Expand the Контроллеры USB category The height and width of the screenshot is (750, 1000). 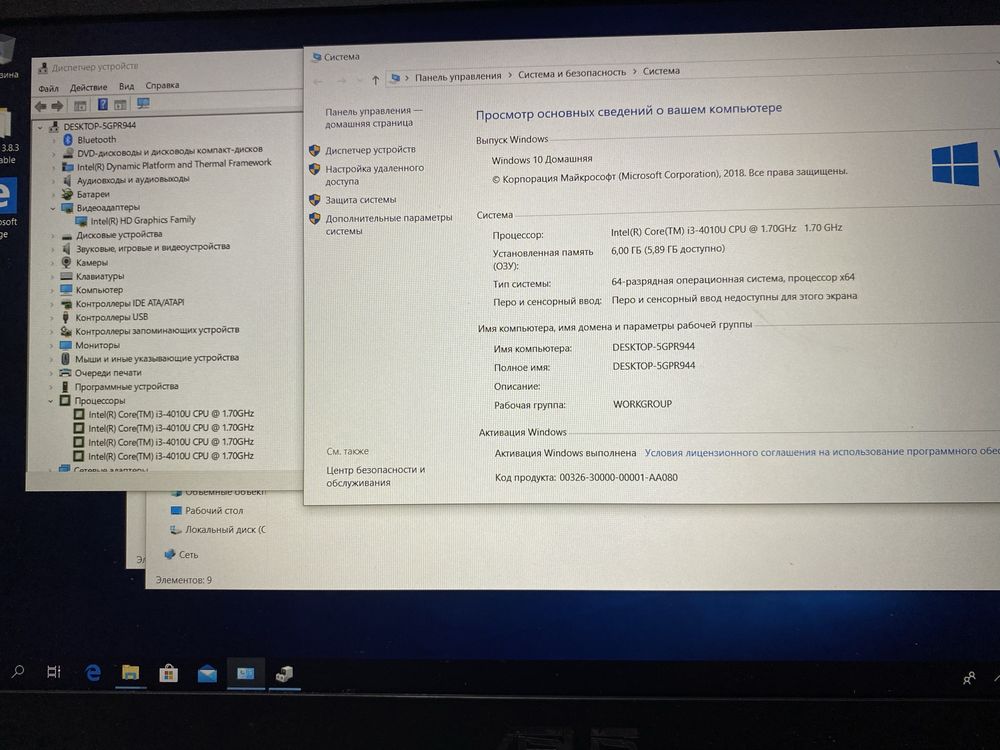pos(52,318)
